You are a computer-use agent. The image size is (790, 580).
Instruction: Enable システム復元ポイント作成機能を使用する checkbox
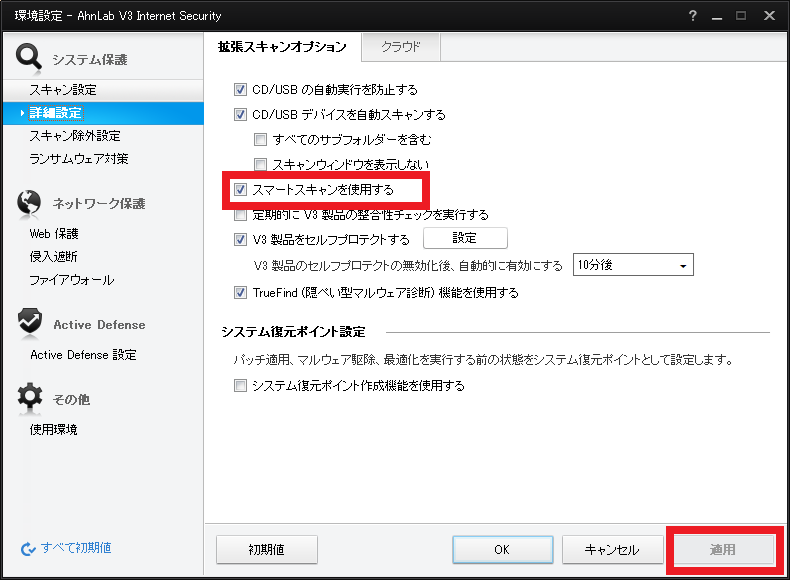(240, 385)
